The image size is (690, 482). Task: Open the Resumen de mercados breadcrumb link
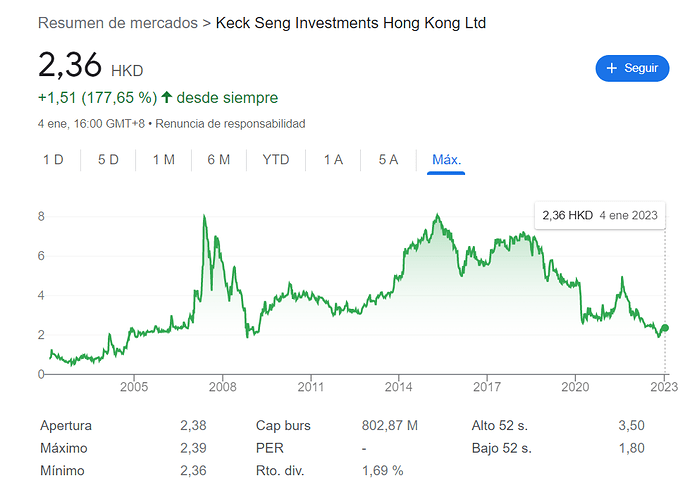pyautogui.click(x=117, y=22)
